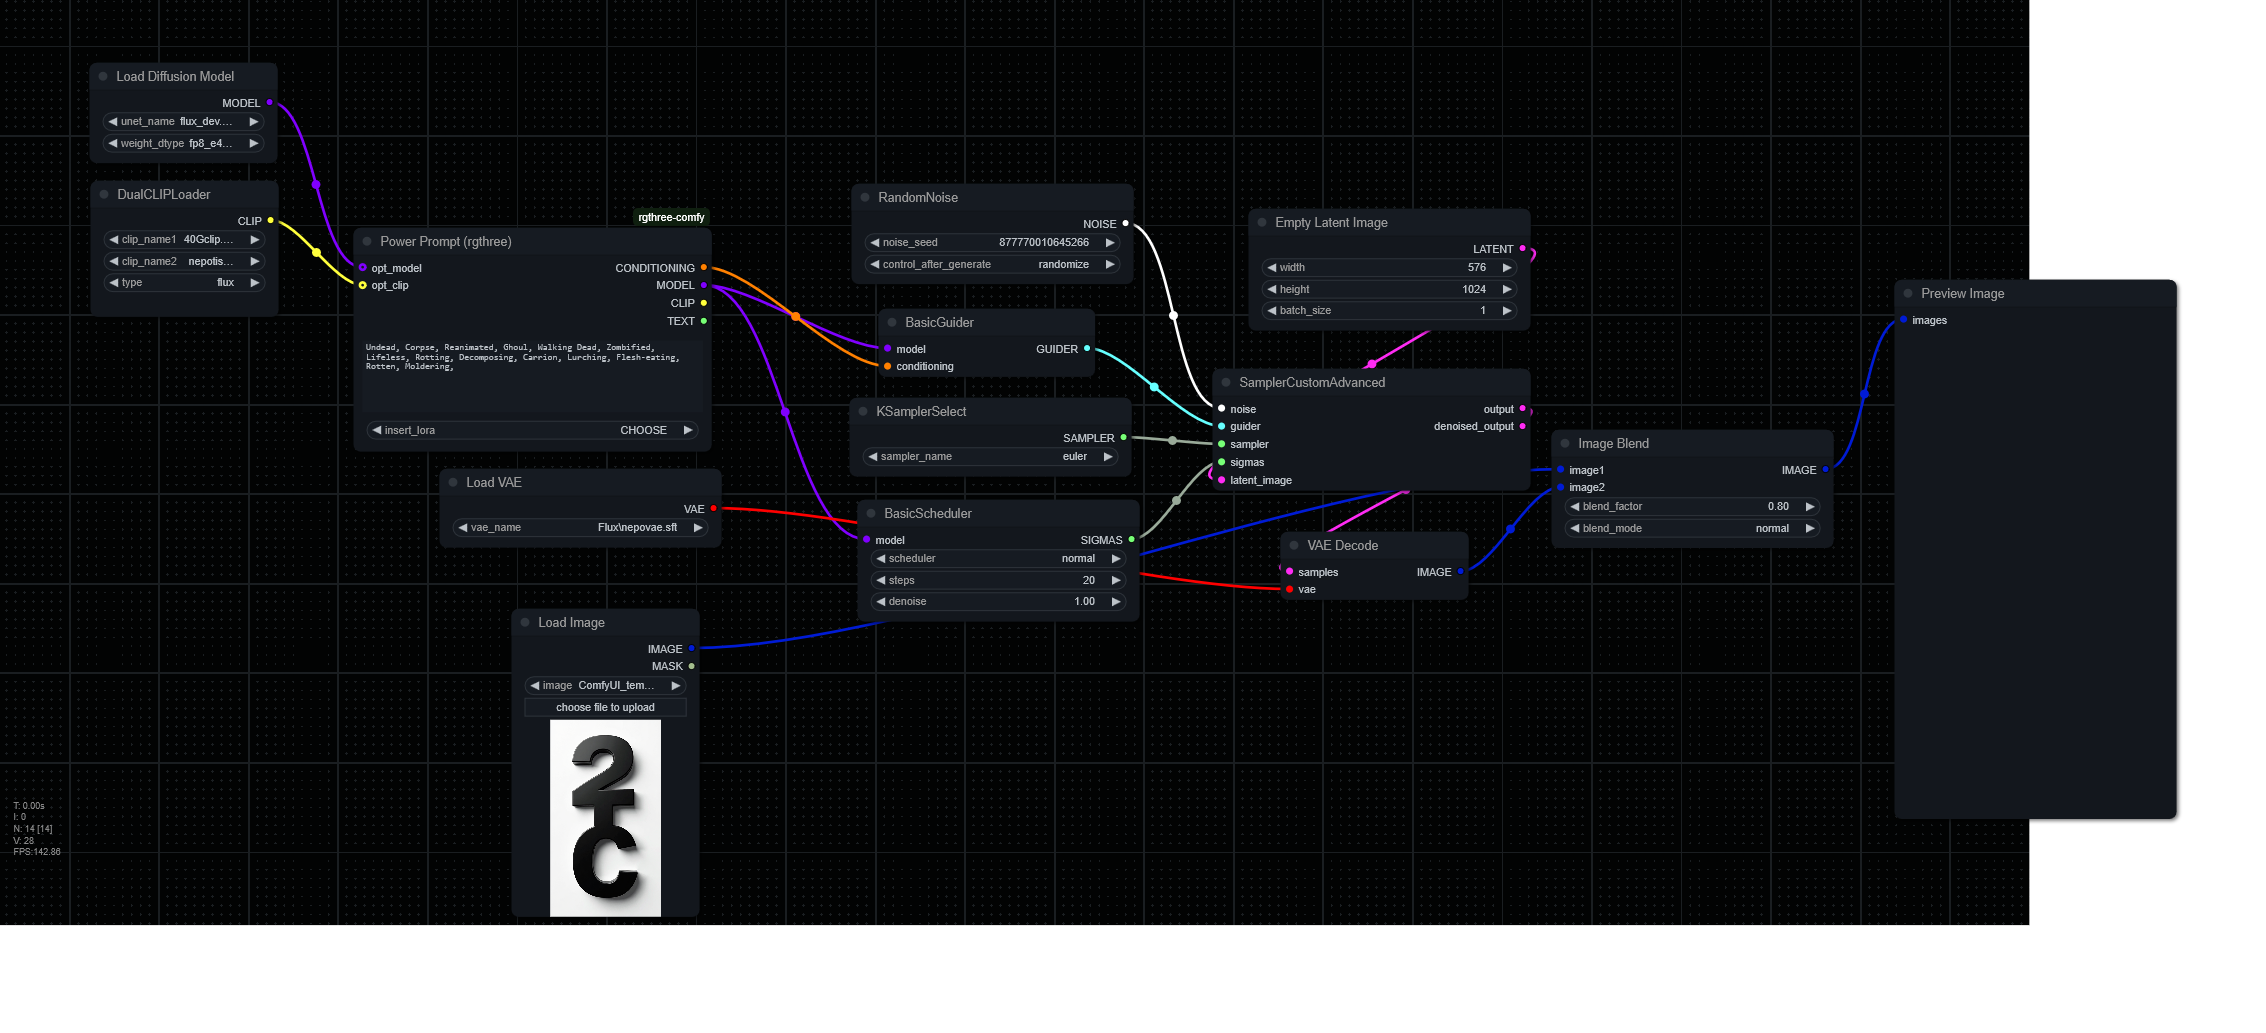The height and width of the screenshot is (1033, 2266).
Task: Increase the steps value with right arrow
Action: [1116, 580]
